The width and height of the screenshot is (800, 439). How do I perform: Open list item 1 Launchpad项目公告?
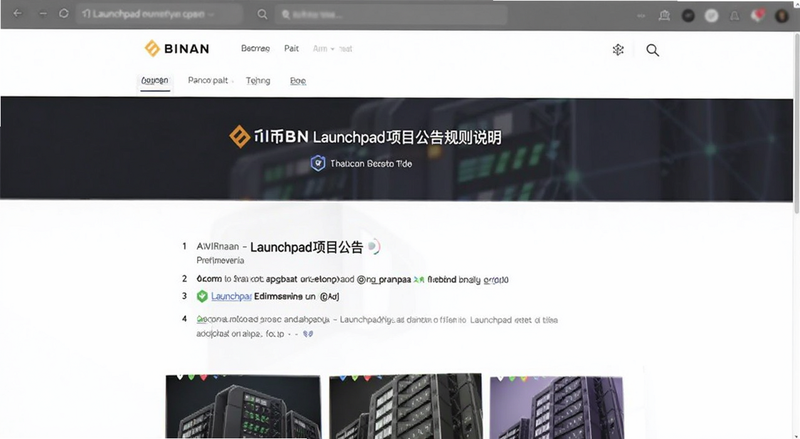pyautogui.click(x=306, y=247)
